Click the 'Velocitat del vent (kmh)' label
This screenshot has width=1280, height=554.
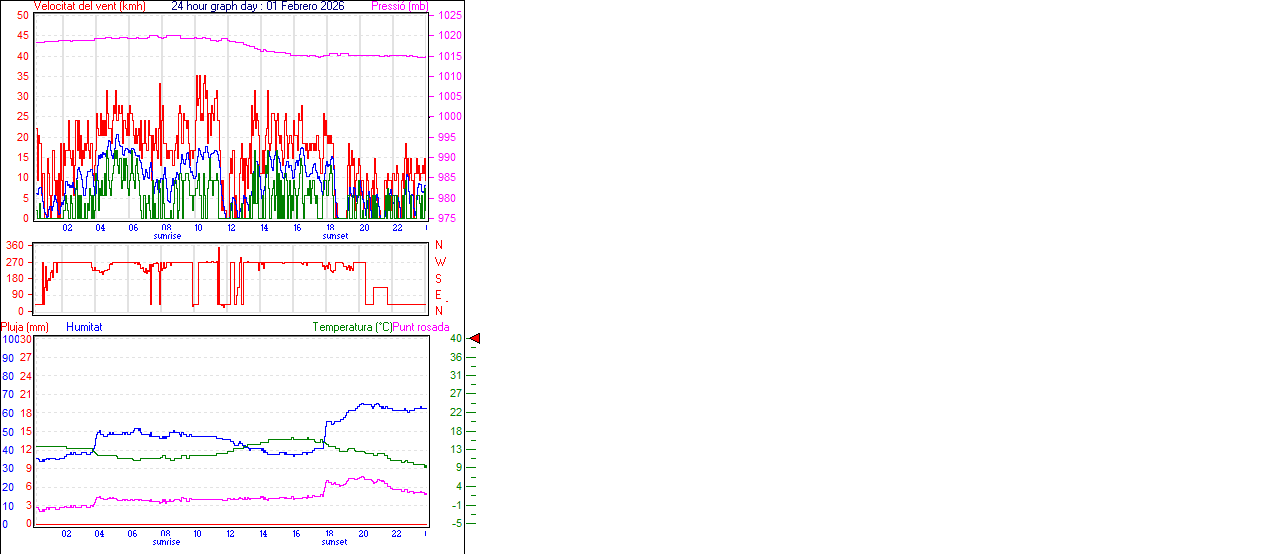(x=89, y=6)
